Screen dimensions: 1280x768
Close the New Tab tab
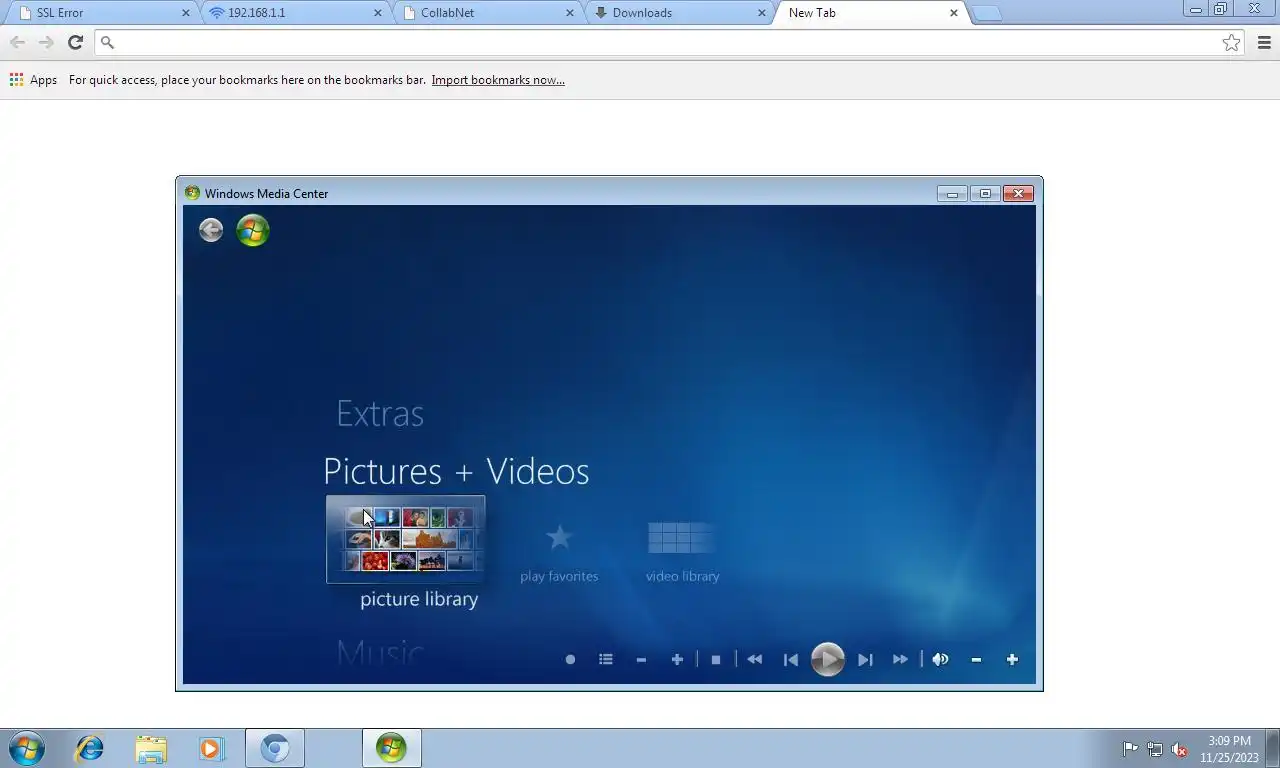[954, 13]
